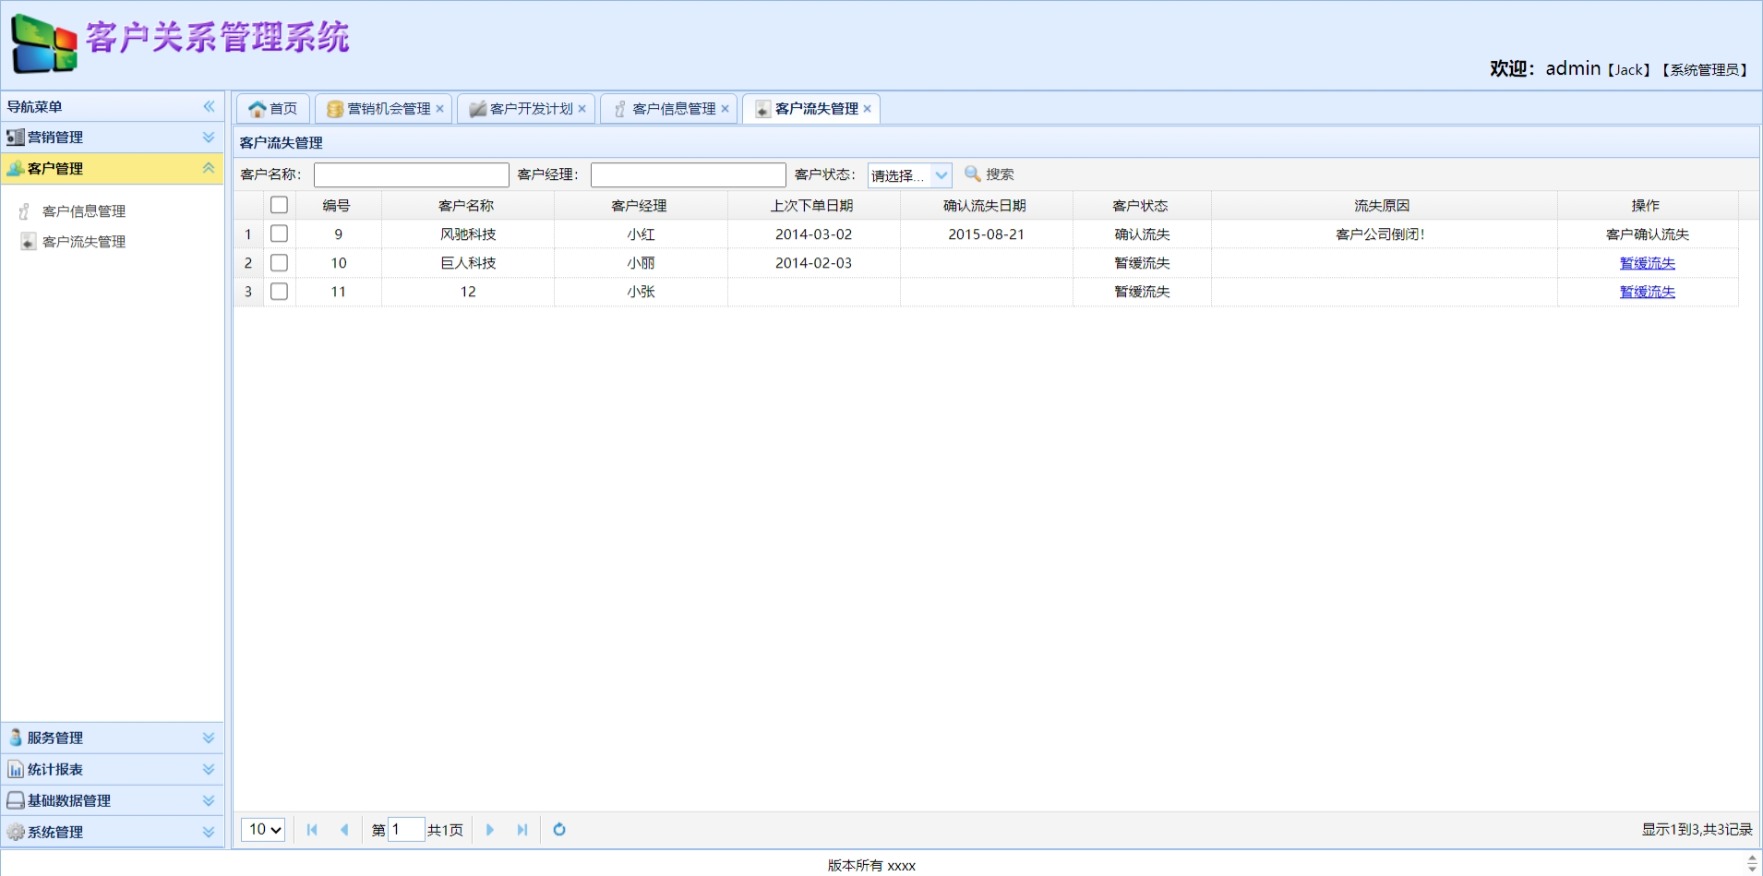Click the 客户流失管理 tree item icon

tap(28, 241)
